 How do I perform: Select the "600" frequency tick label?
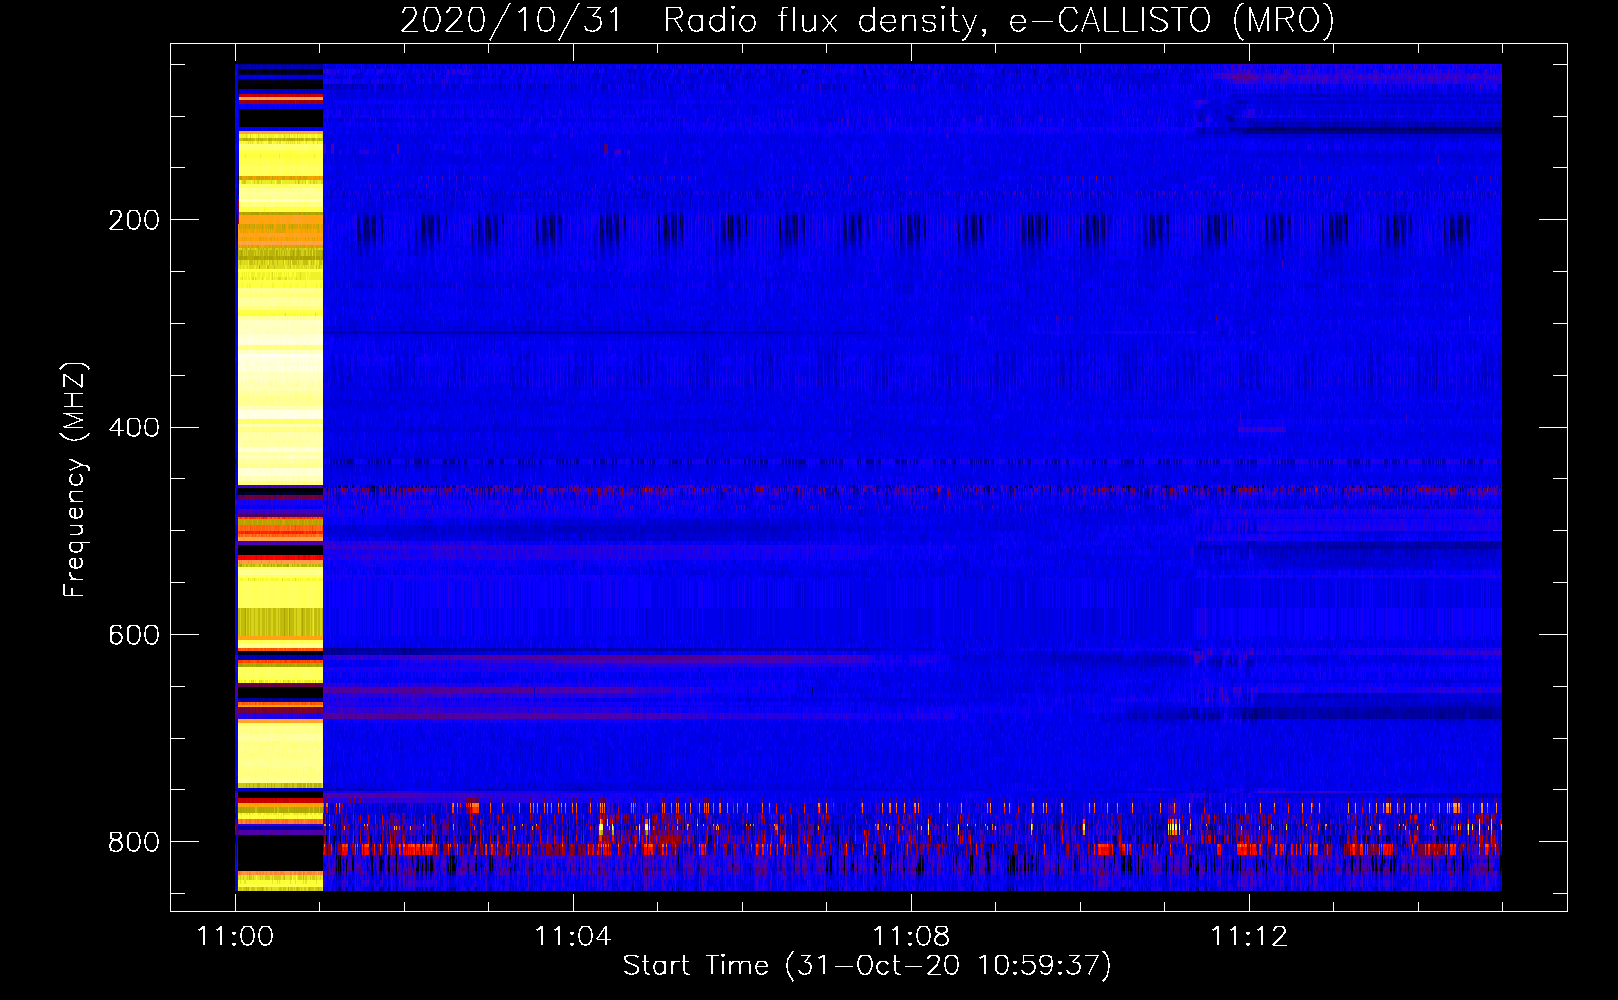tap(134, 636)
